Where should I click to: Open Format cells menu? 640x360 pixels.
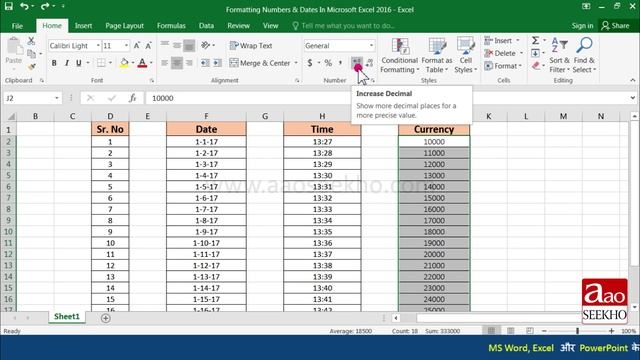coord(503,66)
